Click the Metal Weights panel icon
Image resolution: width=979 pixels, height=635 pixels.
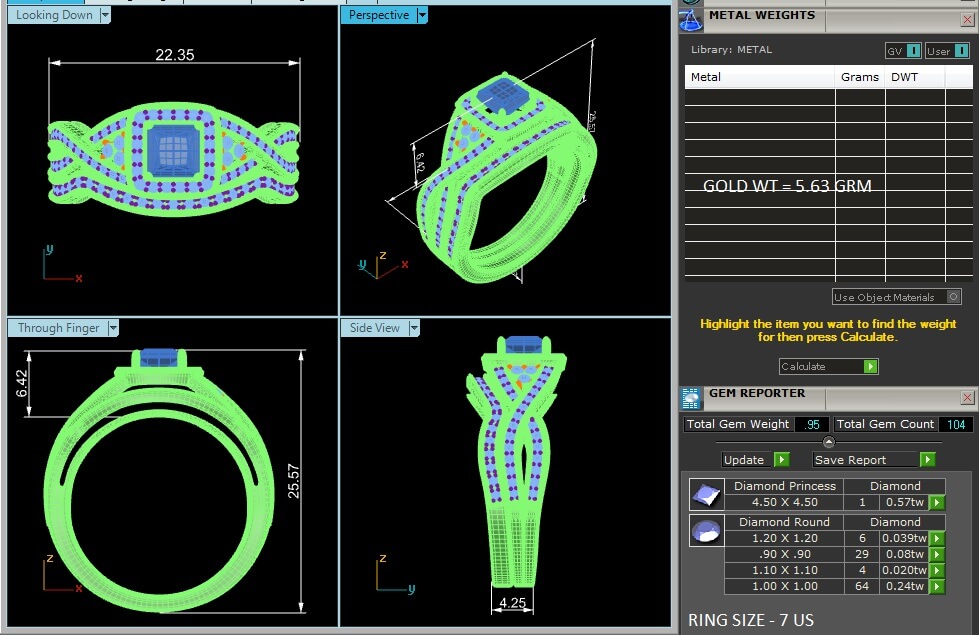[690, 20]
